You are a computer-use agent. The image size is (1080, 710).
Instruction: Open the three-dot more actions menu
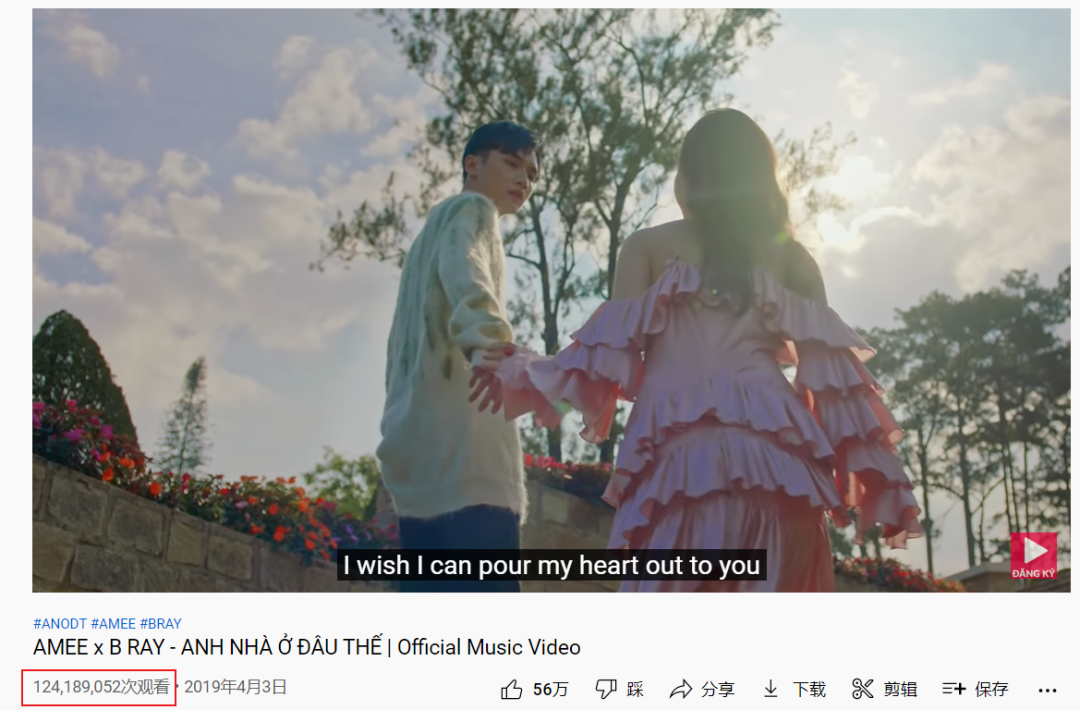[x=1047, y=690]
